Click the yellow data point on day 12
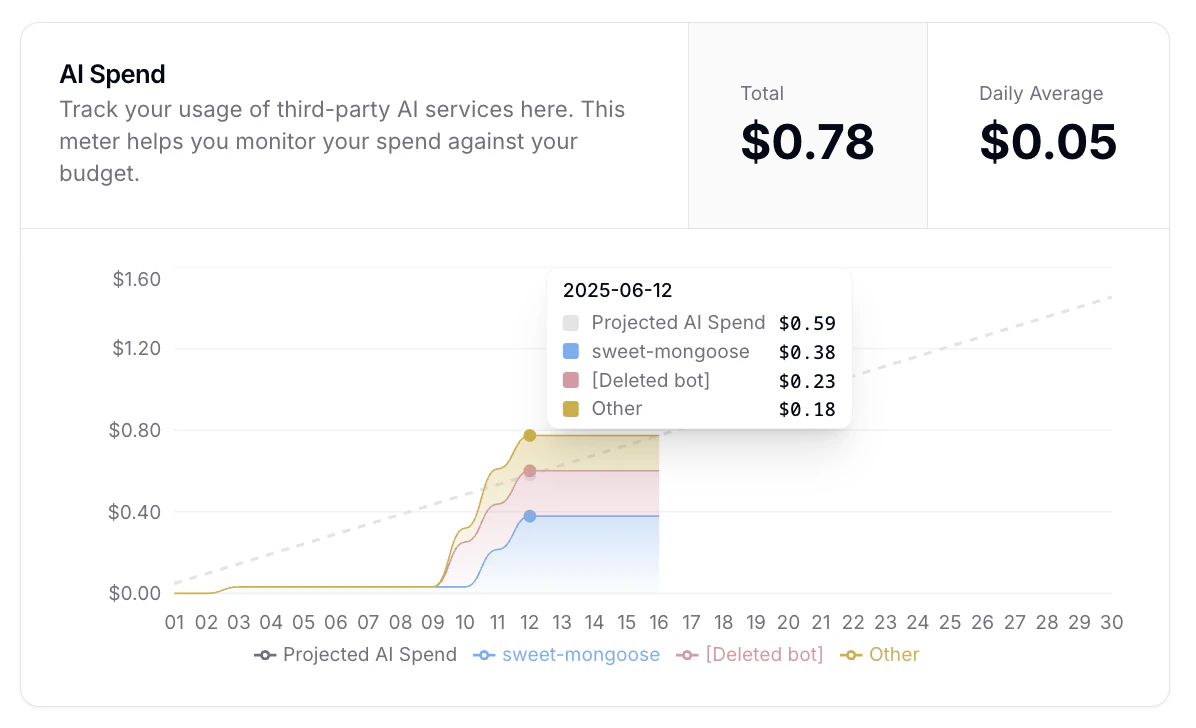The width and height of the screenshot is (1196, 728). click(x=530, y=435)
